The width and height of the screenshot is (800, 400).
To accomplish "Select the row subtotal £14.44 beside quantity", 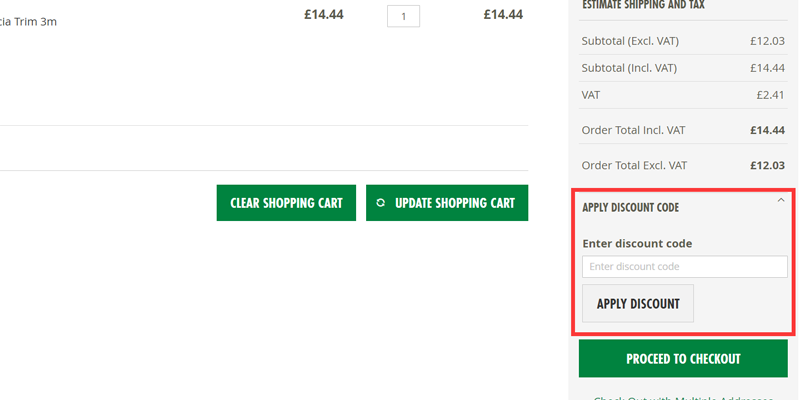I will pos(504,14).
